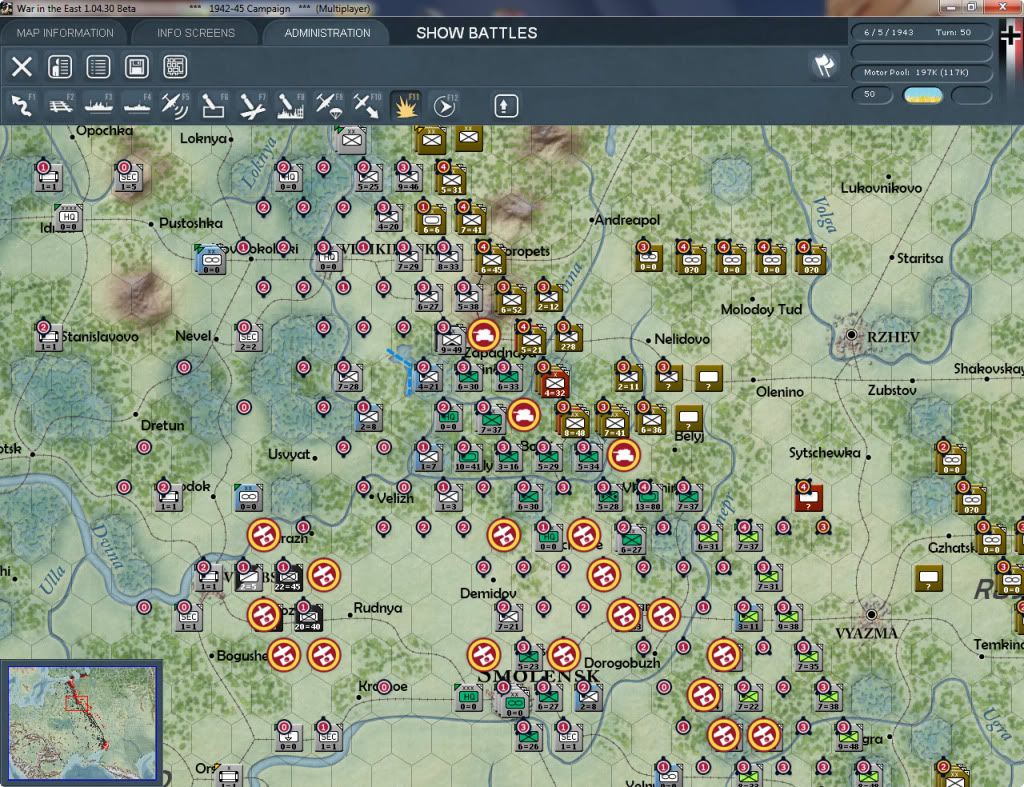The image size is (1024, 787).
Task: Switch to the Administration tab
Action: [x=327, y=33]
